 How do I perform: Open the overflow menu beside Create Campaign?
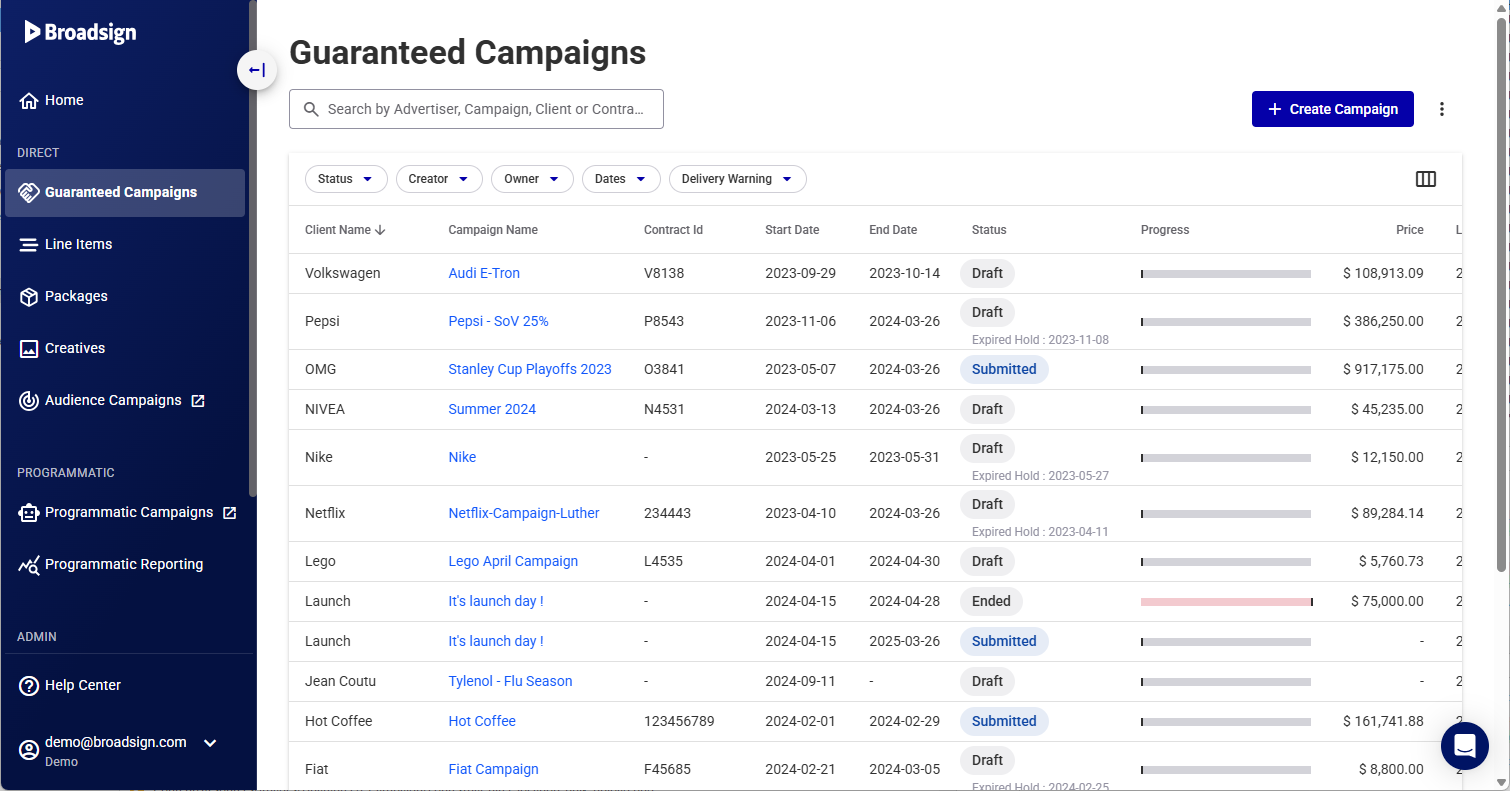click(1441, 108)
